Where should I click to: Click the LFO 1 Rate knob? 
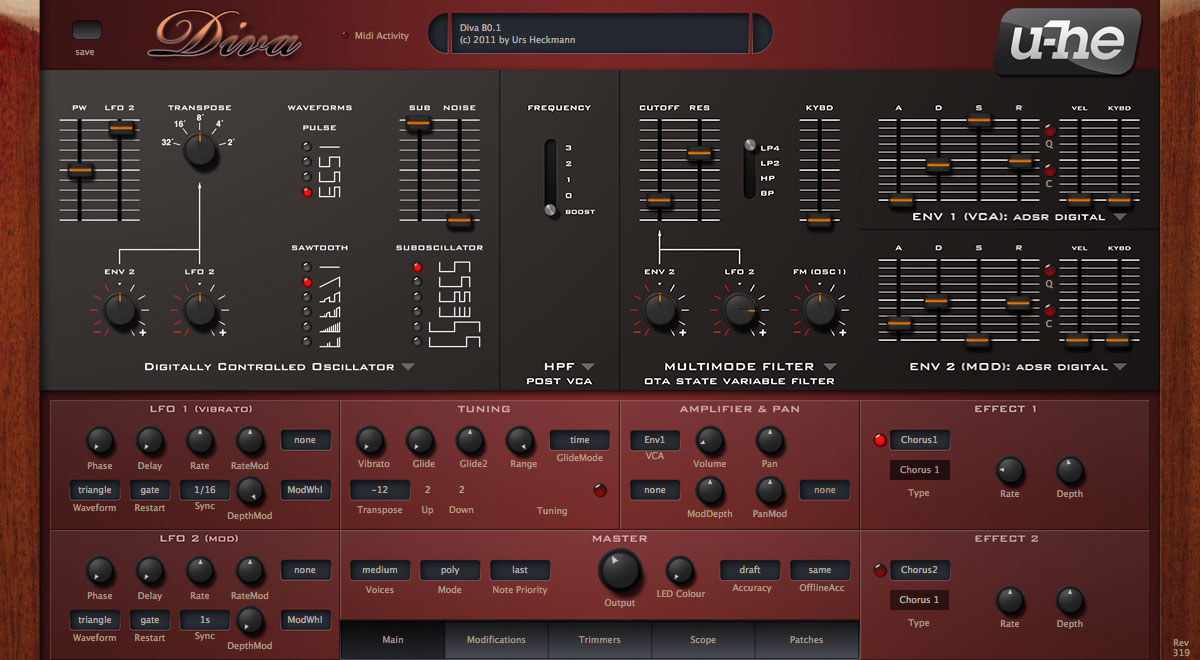point(200,440)
